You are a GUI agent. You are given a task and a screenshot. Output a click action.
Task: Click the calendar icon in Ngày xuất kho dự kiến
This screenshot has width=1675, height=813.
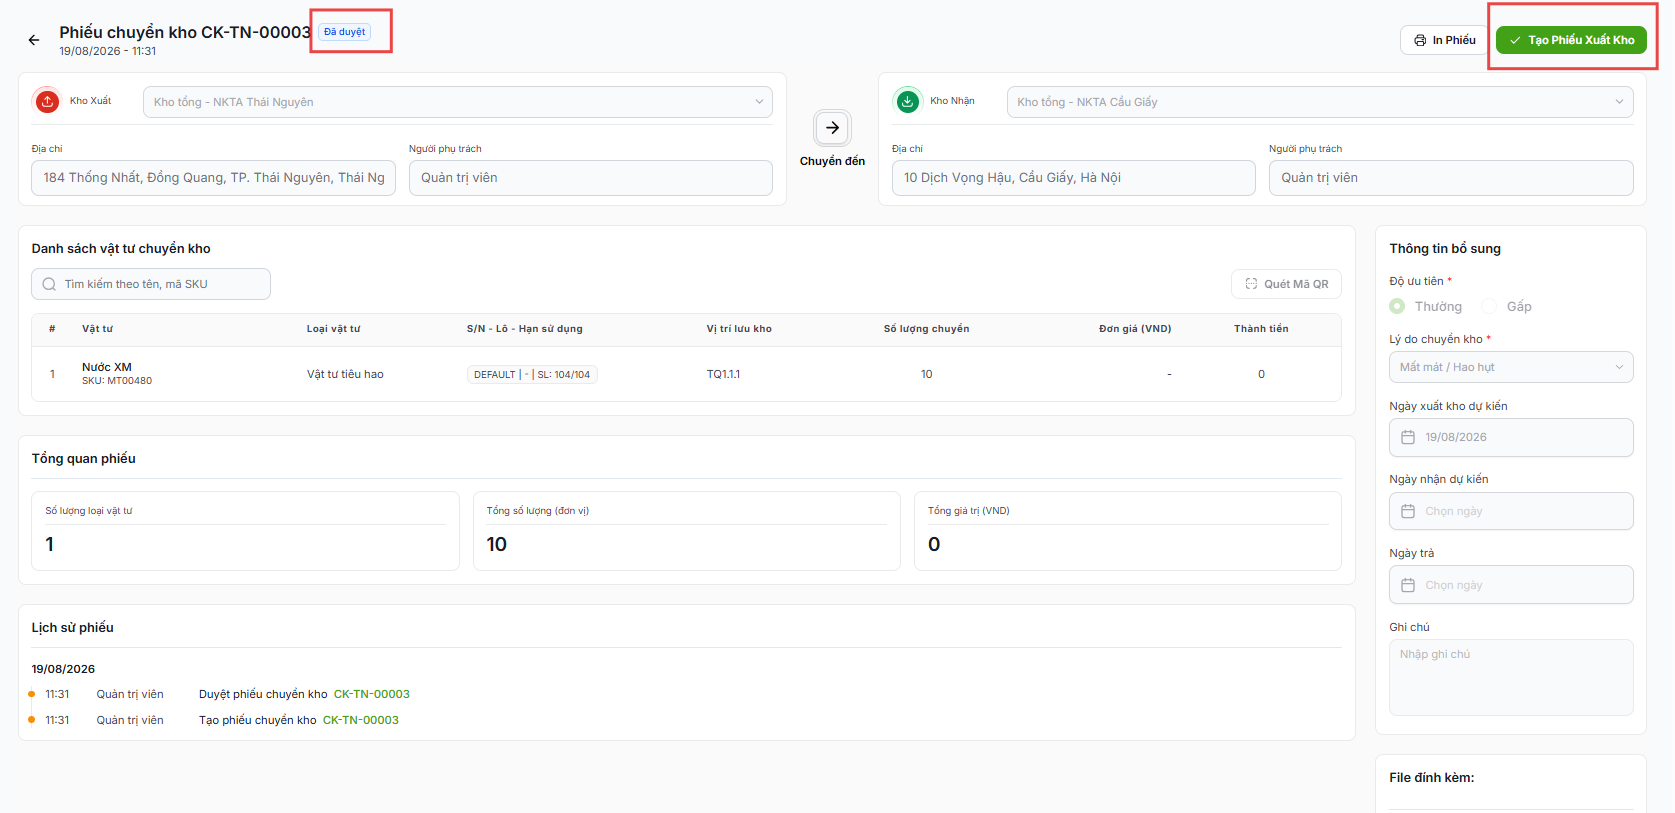(x=1408, y=437)
